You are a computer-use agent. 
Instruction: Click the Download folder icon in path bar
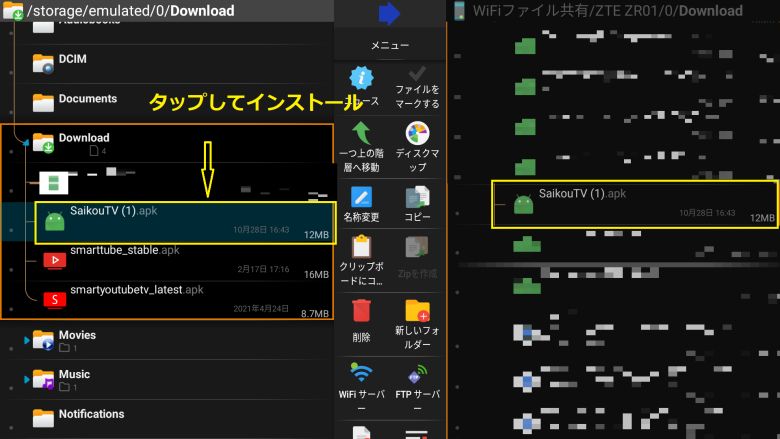[x=12, y=11]
